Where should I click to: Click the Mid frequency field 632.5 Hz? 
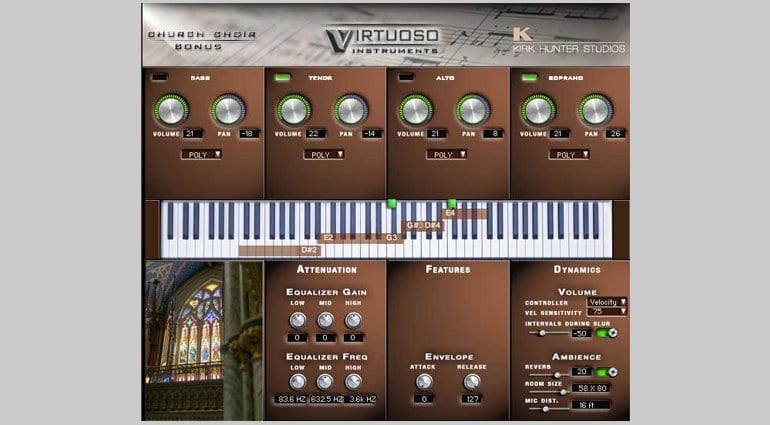click(326, 399)
